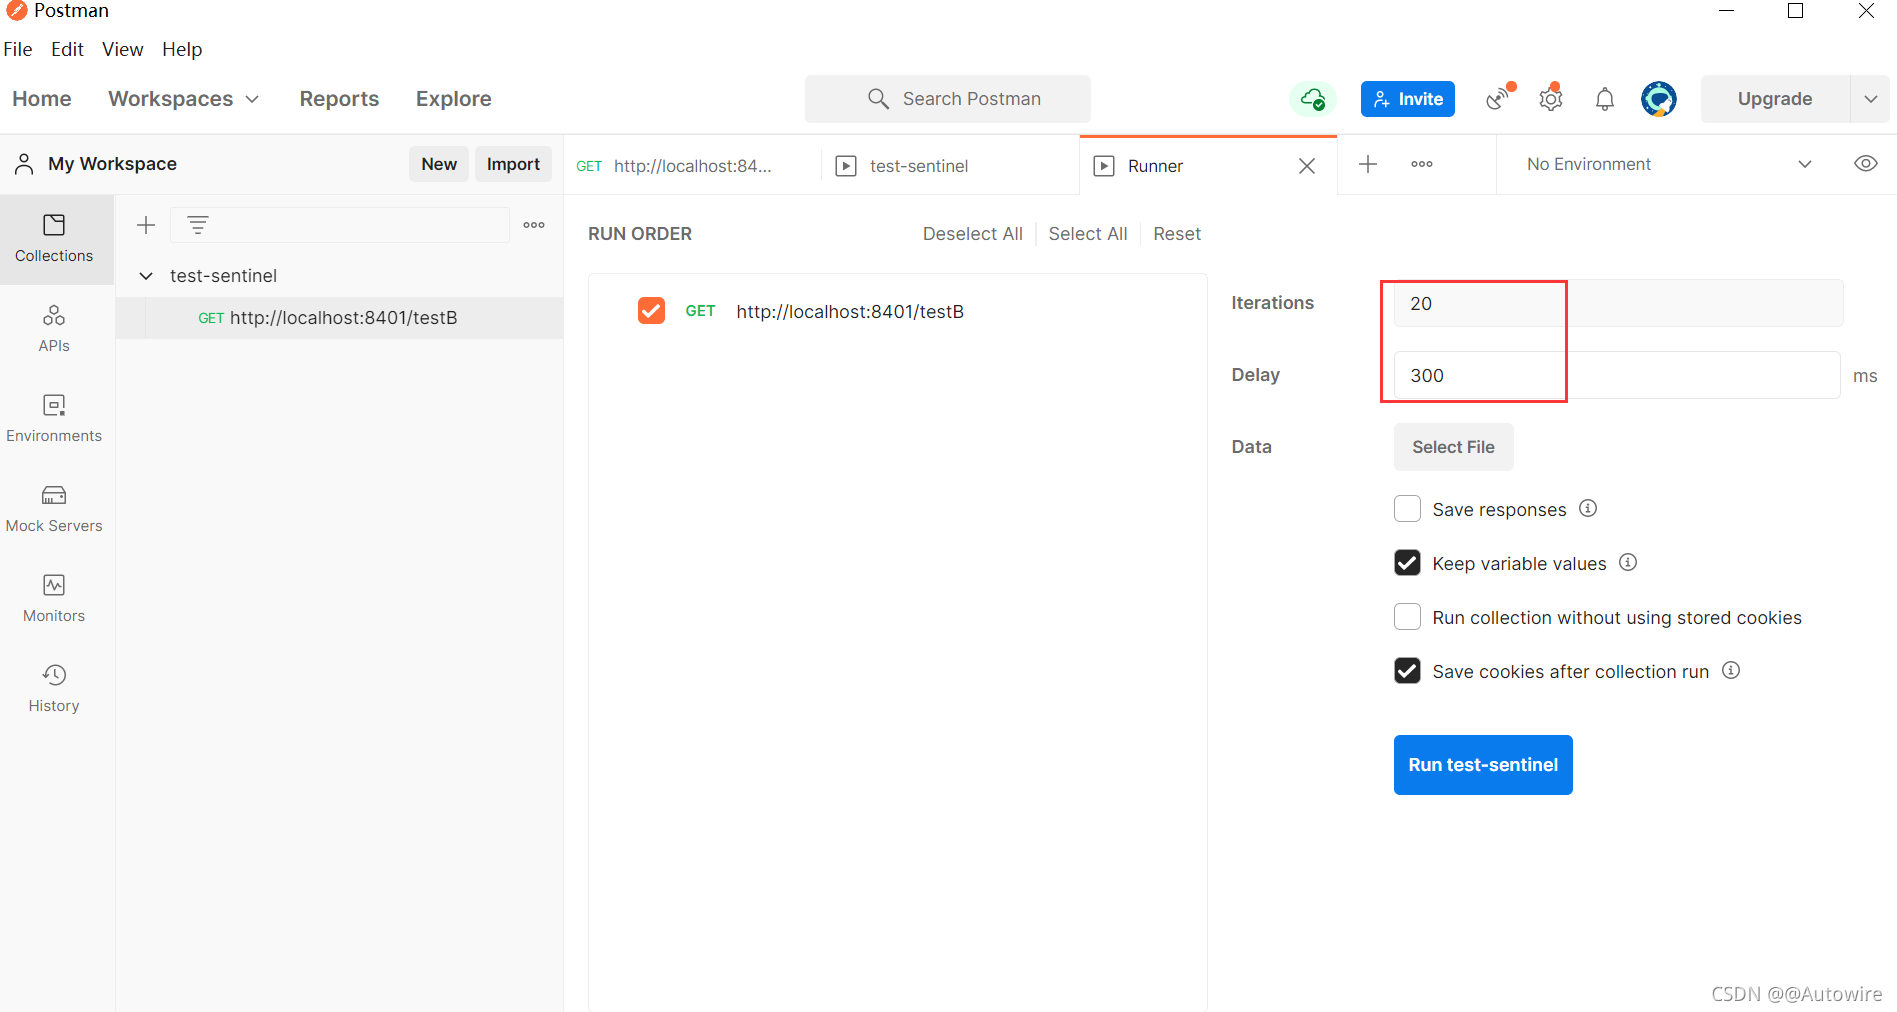Switch to the GET http://localhost:84... tab
Viewport: 1897px width, 1012px height.
pos(691,166)
